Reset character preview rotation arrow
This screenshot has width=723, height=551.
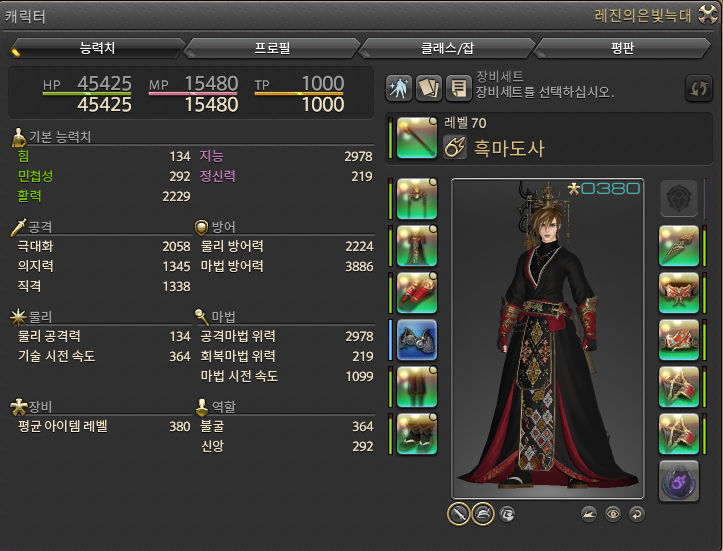[x=637, y=514]
